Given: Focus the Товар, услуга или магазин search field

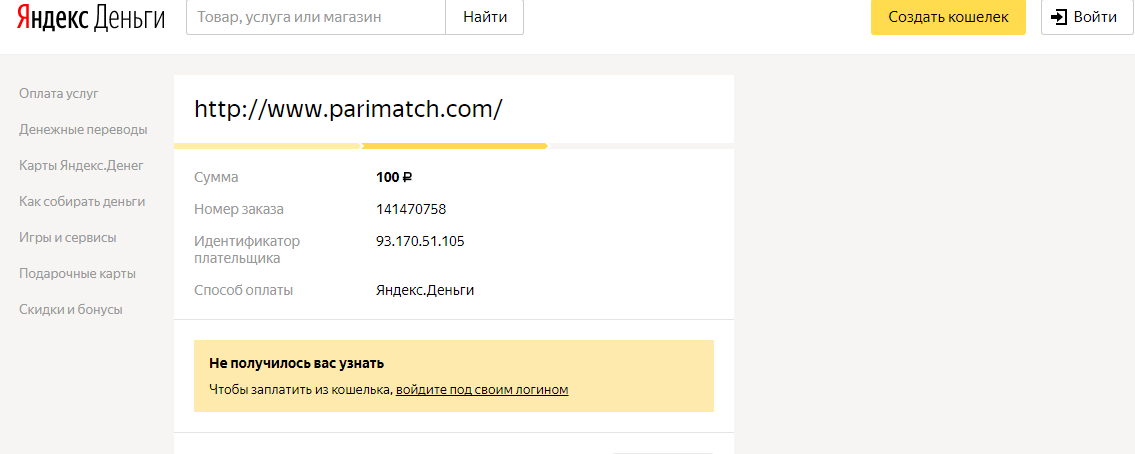Looking at the screenshot, I should click(x=316, y=17).
